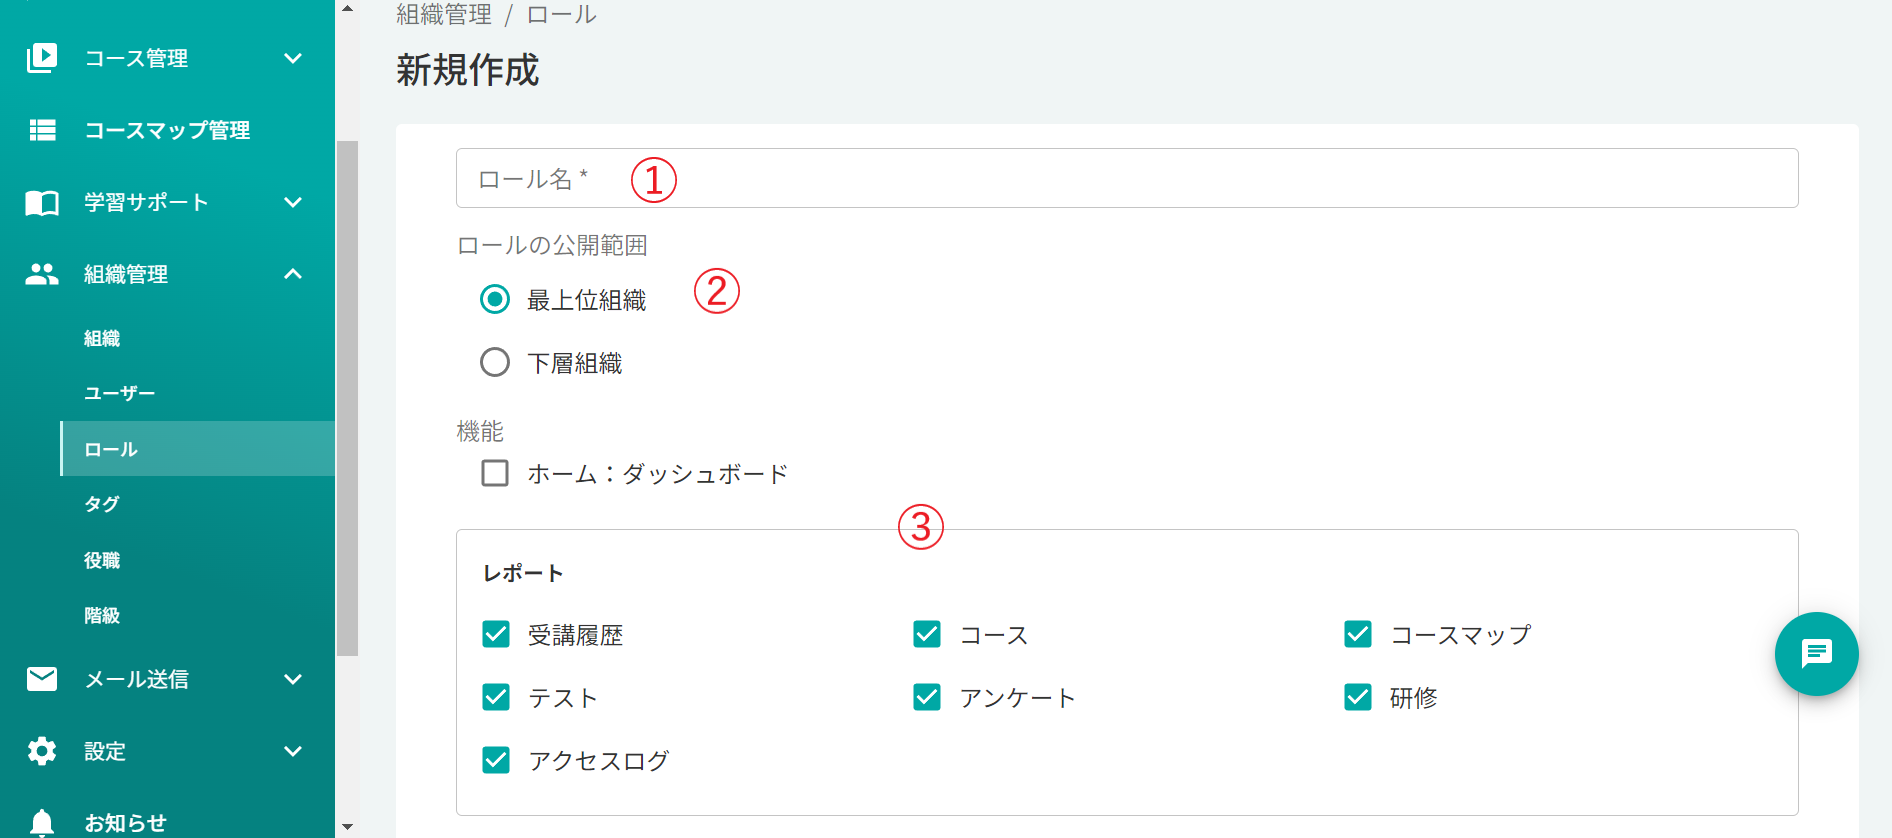Uncheck the 受講履歴 report checkbox
This screenshot has width=1892, height=838.
tap(496, 634)
